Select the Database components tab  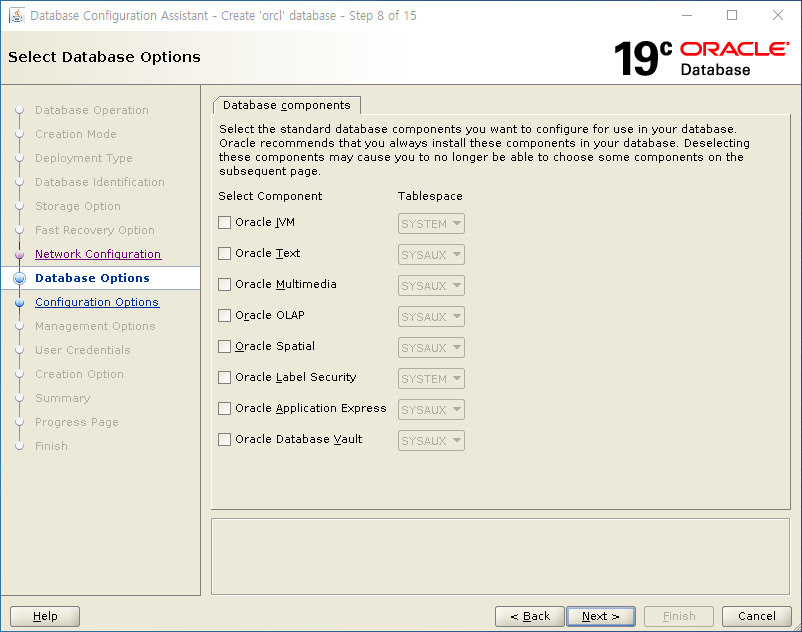pyautogui.click(x=287, y=105)
